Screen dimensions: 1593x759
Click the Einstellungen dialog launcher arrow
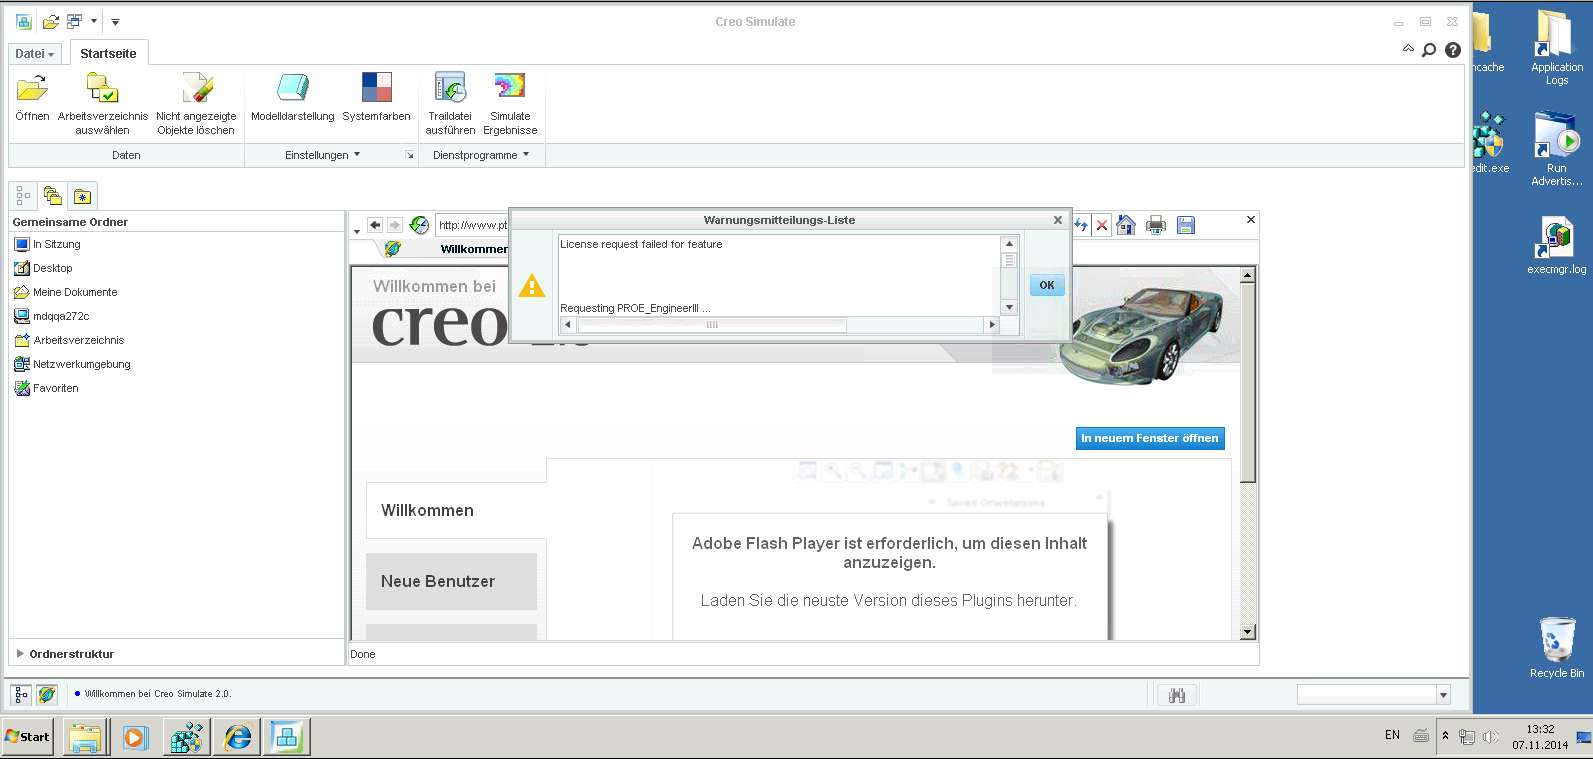pos(409,155)
